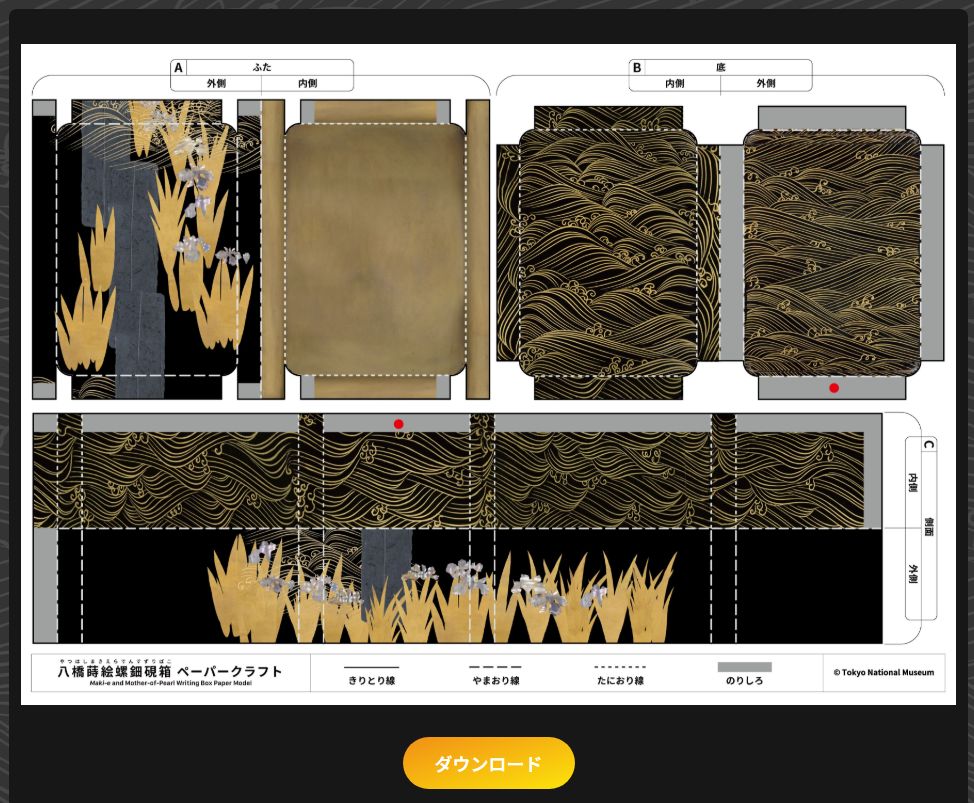The height and width of the screenshot is (803, 974).
Task: Click the ふた label in section A
Action: coord(262,67)
